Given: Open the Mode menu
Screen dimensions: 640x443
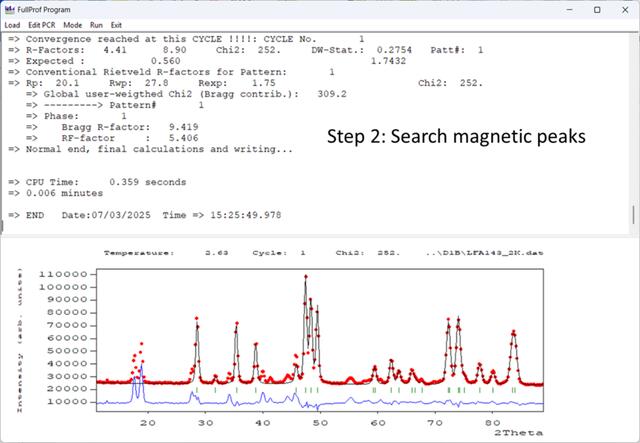Looking at the screenshot, I should [73, 25].
